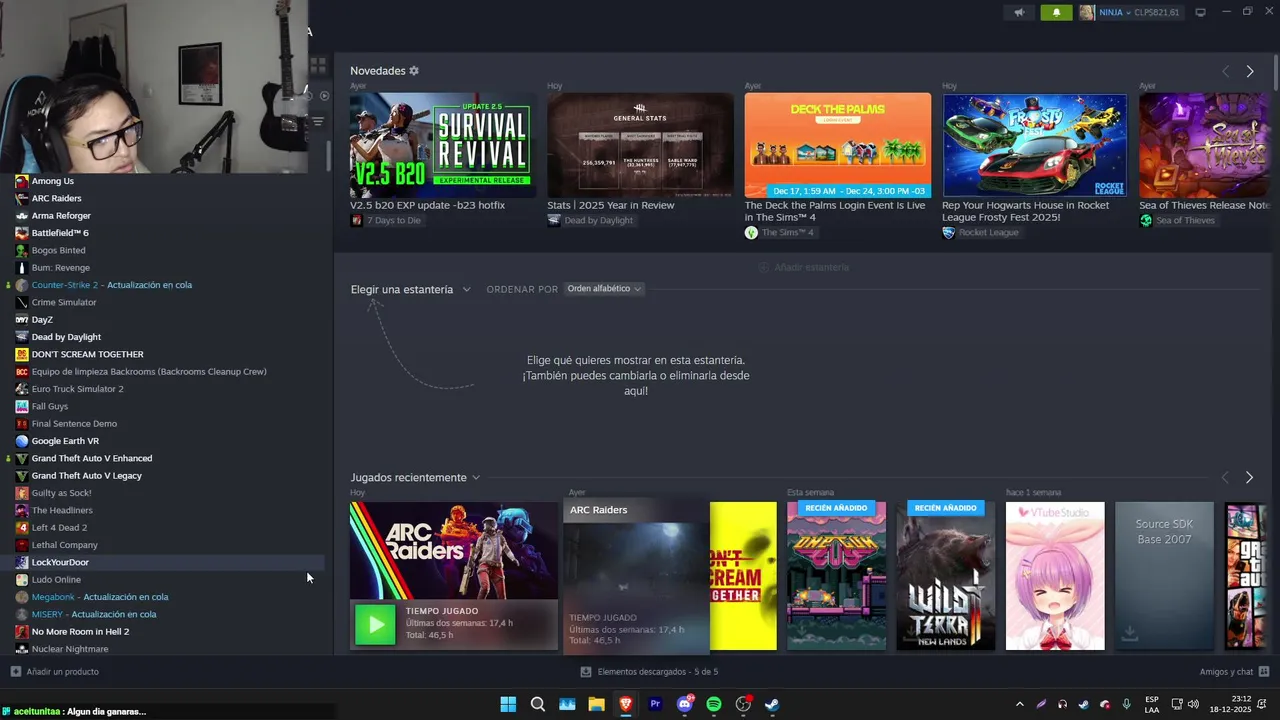This screenshot has height=720, width=1280.
Task: Select No More Room in Hell 2
Action: click(80, 632)
